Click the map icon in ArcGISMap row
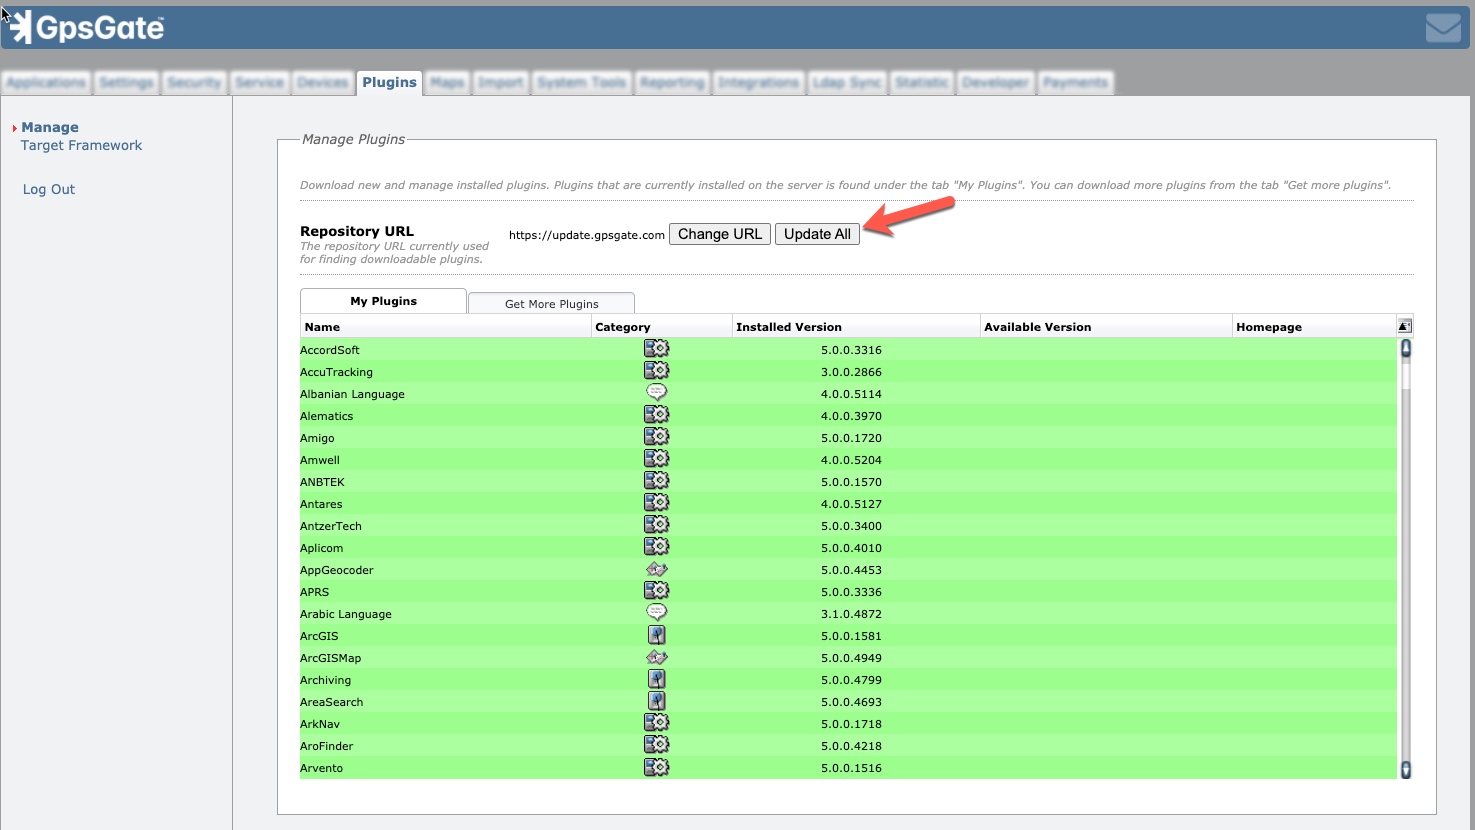The width and height of the screenshot is (1475, 830). (x=656, y=657)
